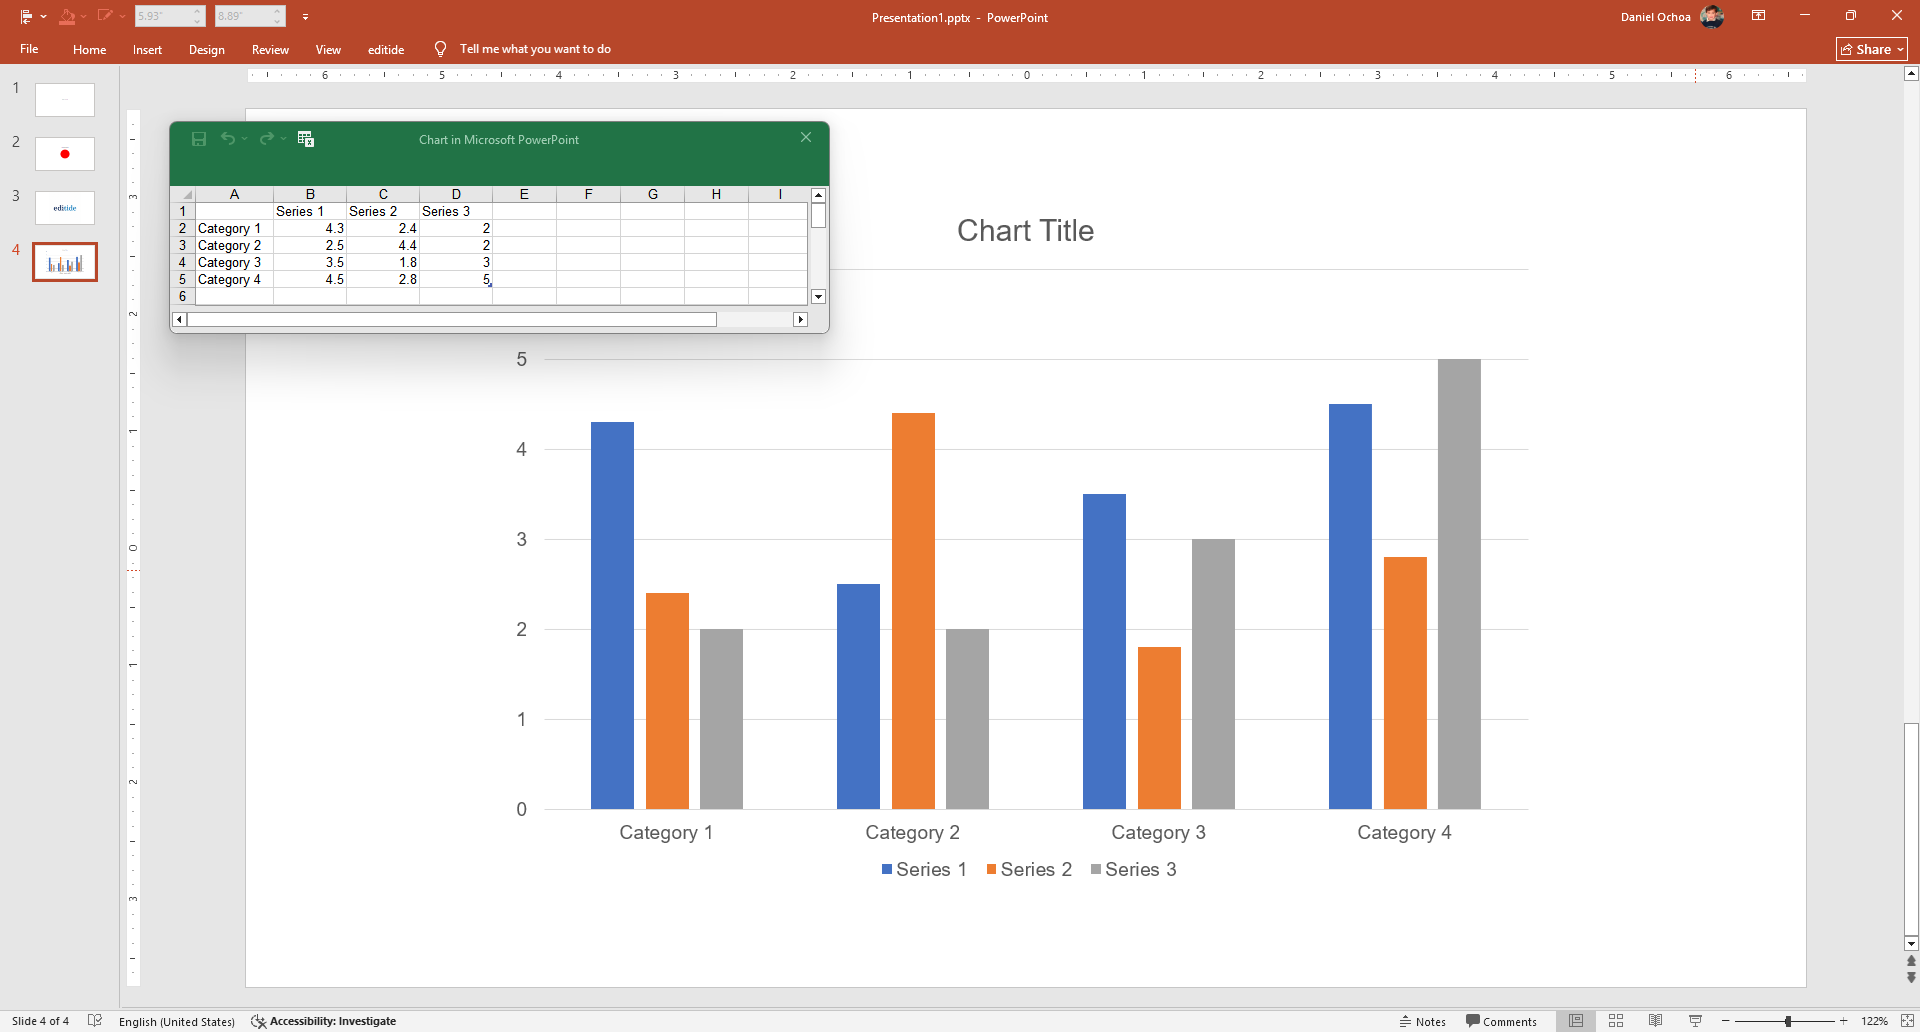
Task: Switch to the Home tab
Action: pyautogui.click(x=89, y=49)
